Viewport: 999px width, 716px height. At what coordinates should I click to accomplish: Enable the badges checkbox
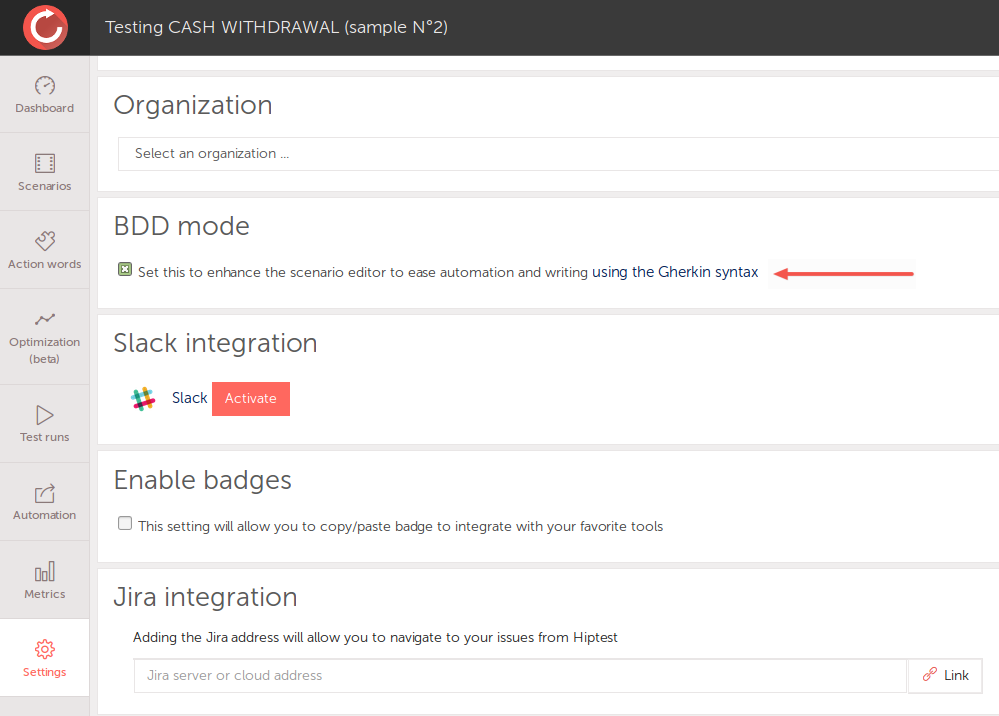pyautogui.click(x=125, y=523)
